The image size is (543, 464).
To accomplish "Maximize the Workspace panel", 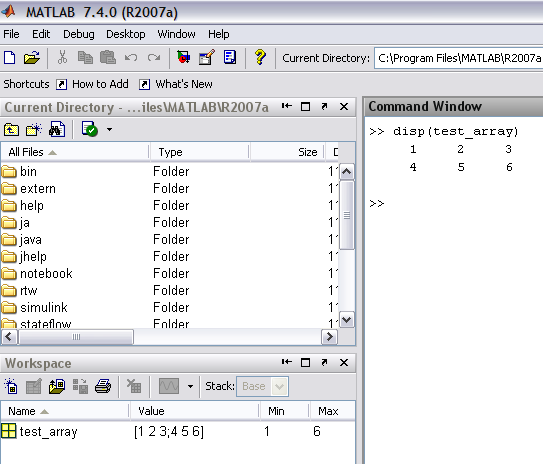I will point(305,363).
